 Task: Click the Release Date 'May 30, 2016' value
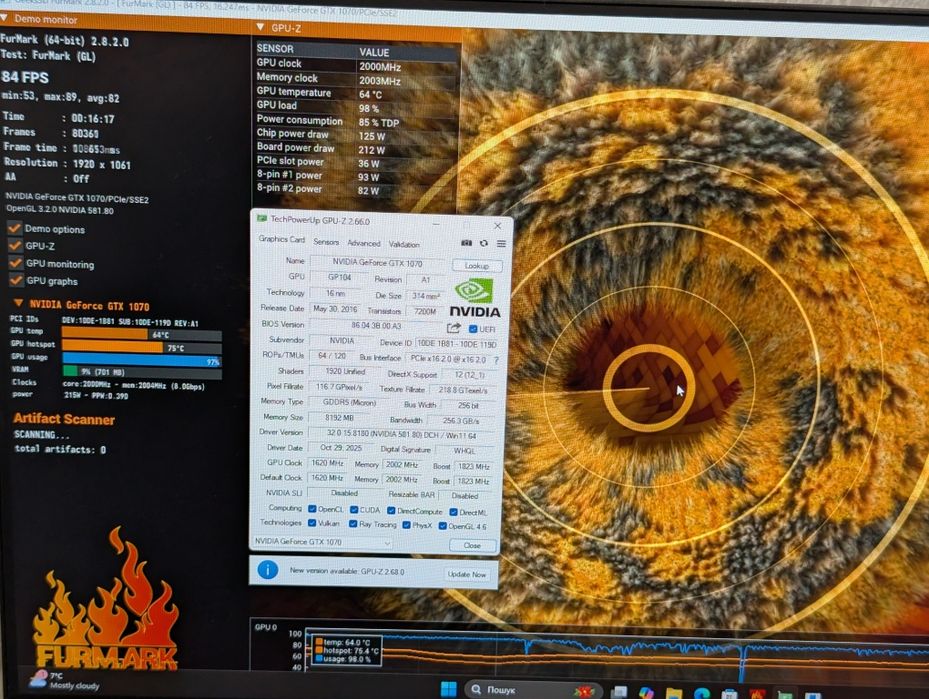coord(335,309)
